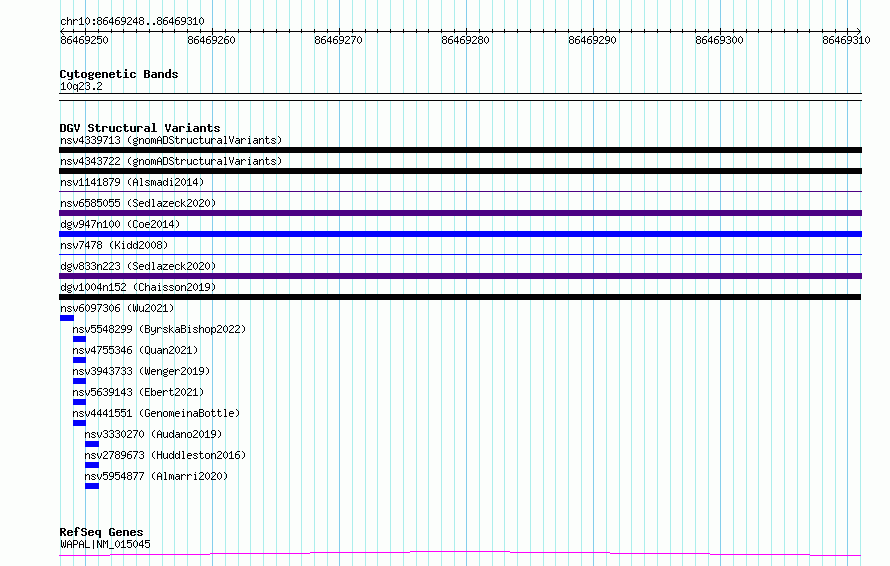The height and width of the screenshot is (566, 890).
Task: Open the WAPAL|NM_015045 gene label
Action: [105, 544]
